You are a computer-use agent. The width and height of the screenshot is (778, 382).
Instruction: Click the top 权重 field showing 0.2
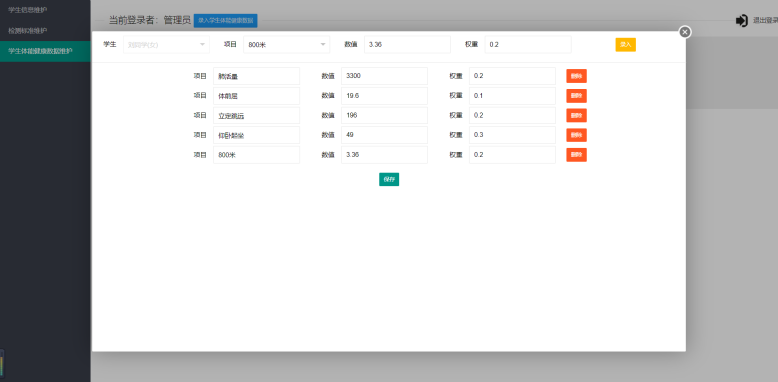point(528,45)
